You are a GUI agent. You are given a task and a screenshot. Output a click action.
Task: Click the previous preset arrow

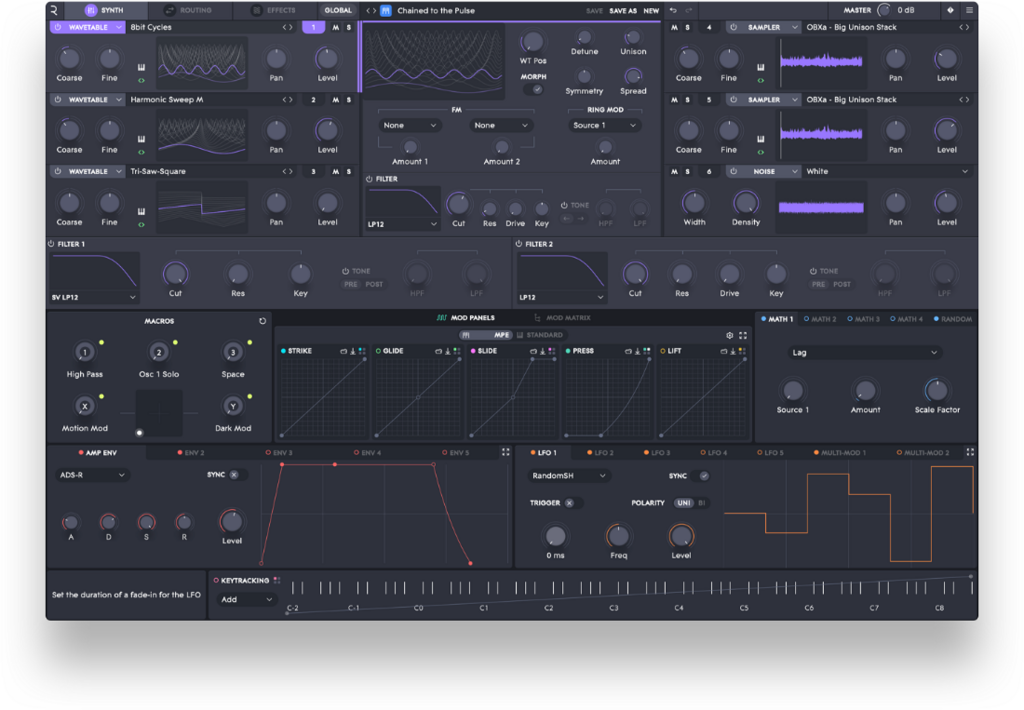[x=368, y=10]
